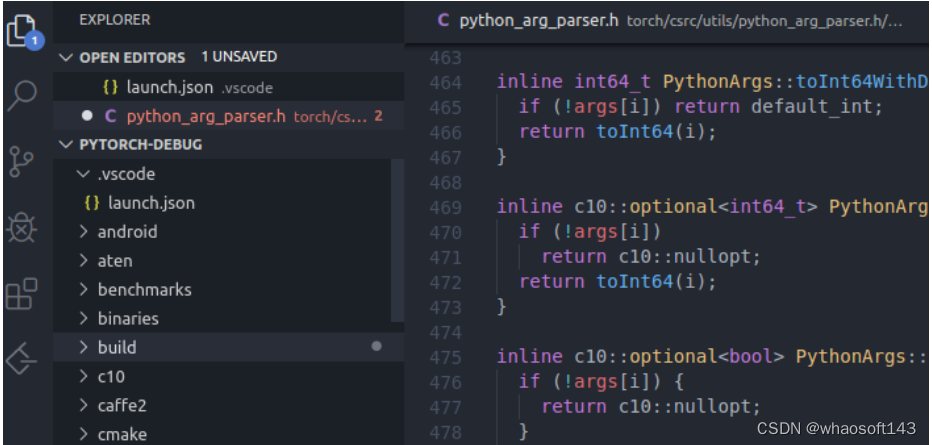Open the Search view icon
The height and width of the screenshot is (445, 932).
click(x=23, y=95)
